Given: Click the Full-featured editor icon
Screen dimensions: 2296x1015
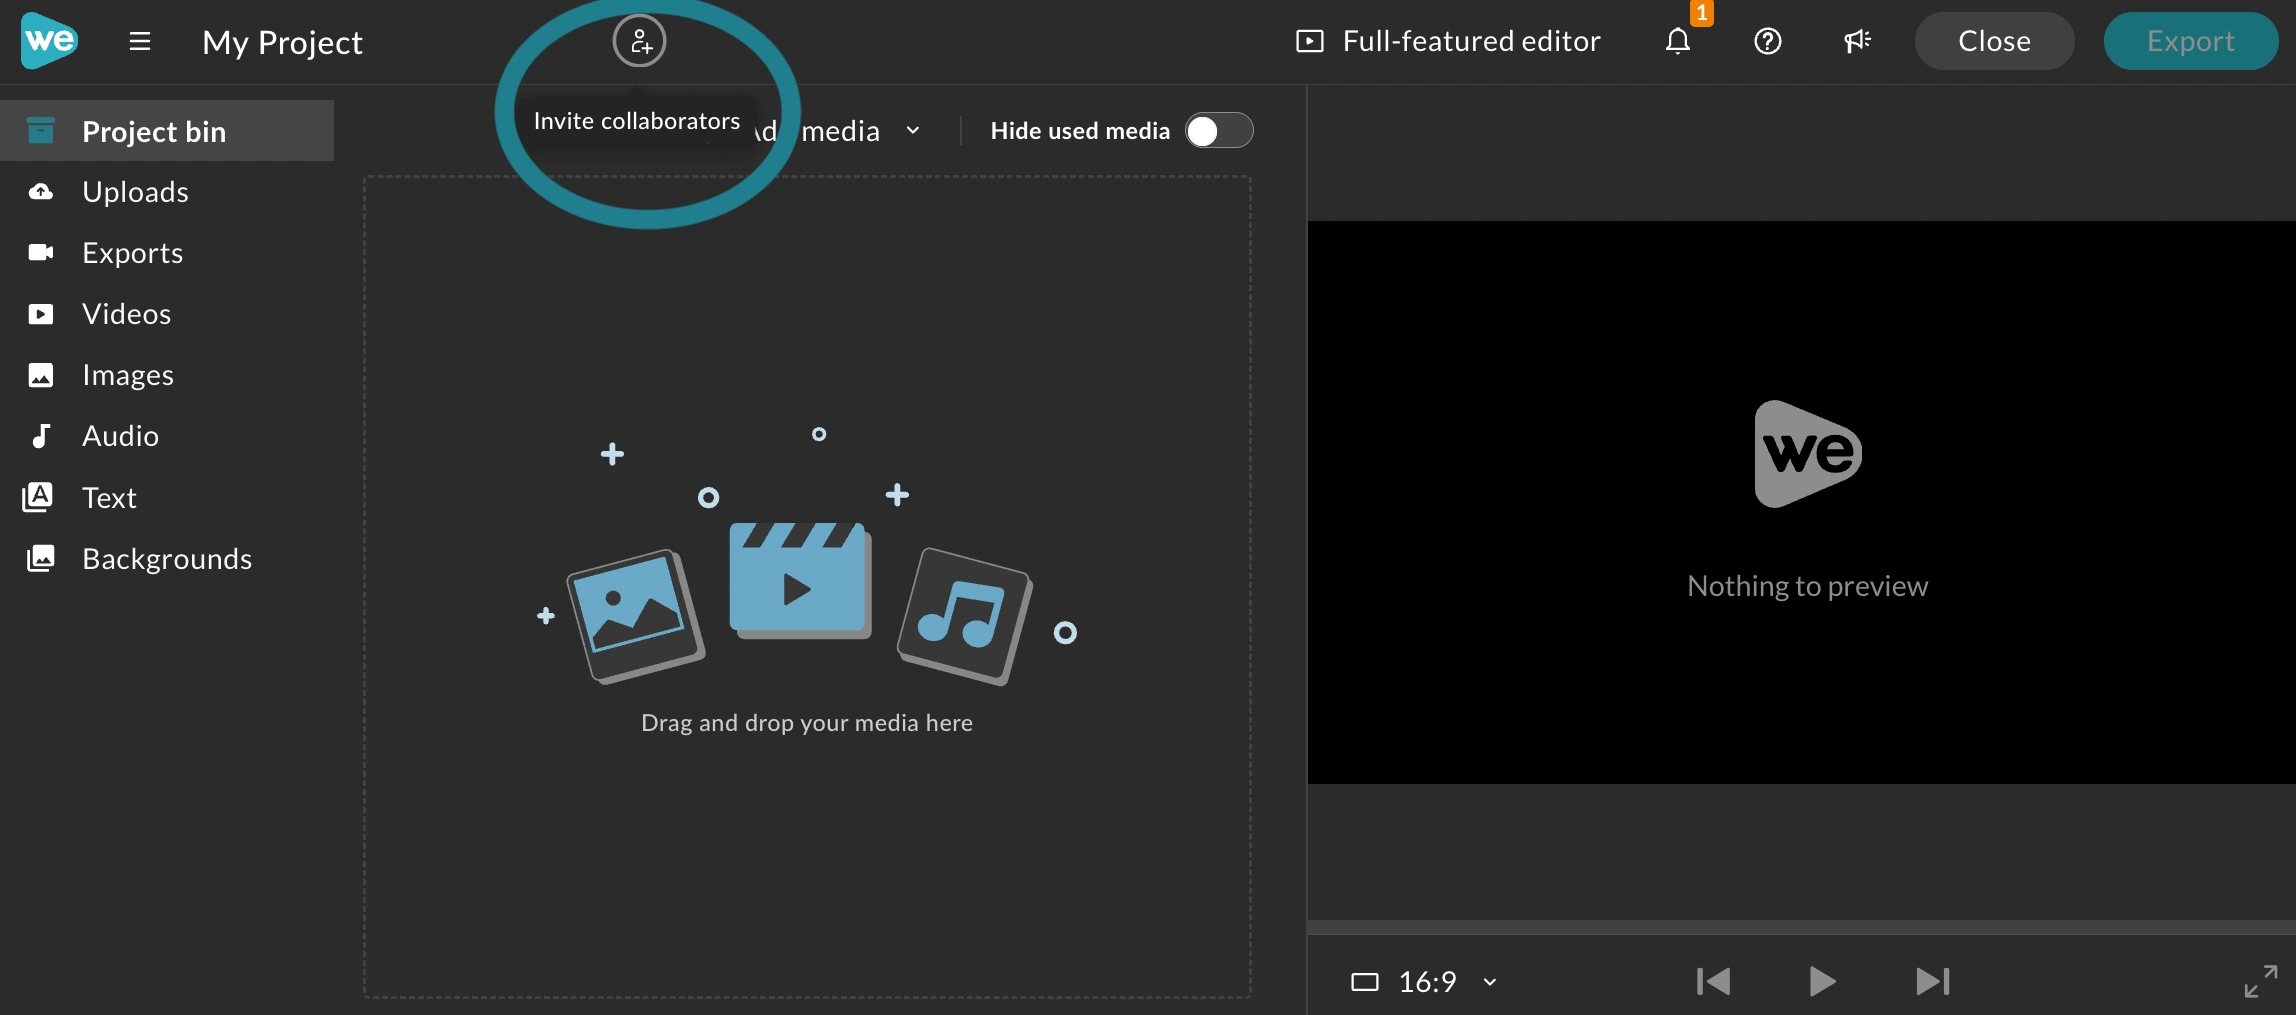Looking at the screenshot, I should tap(1310, 41).
